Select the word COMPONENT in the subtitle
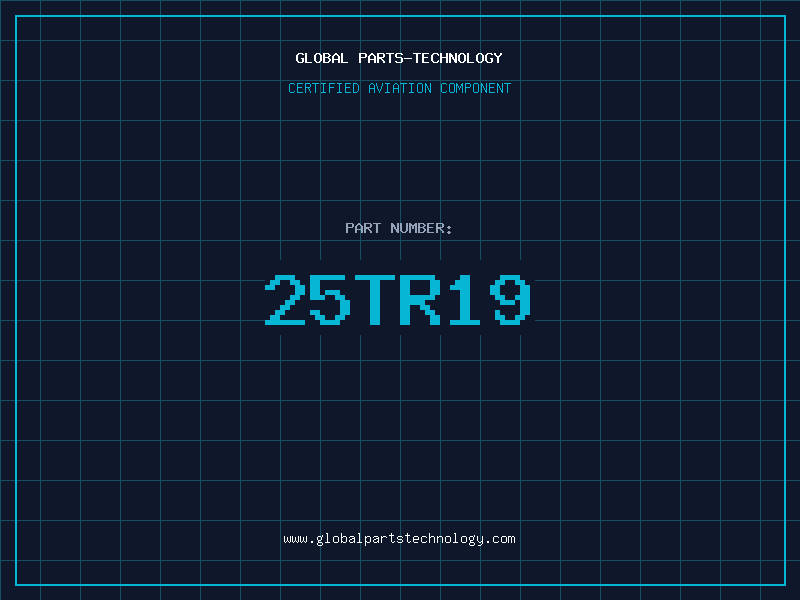Screen dimensions: 800x600 point(476,88)
